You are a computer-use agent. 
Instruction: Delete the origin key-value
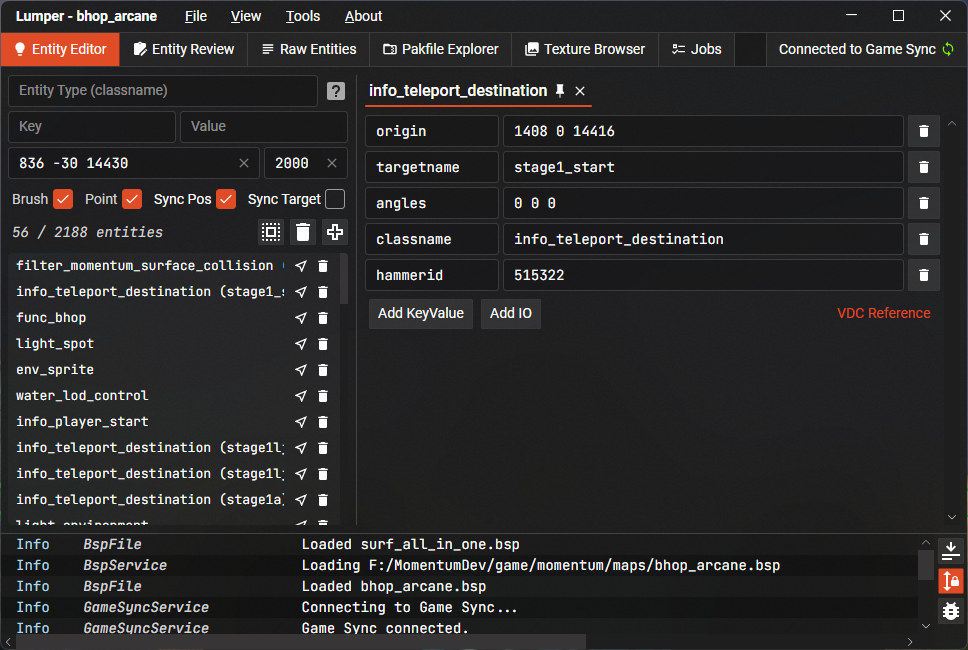click(x=924, y=131)
